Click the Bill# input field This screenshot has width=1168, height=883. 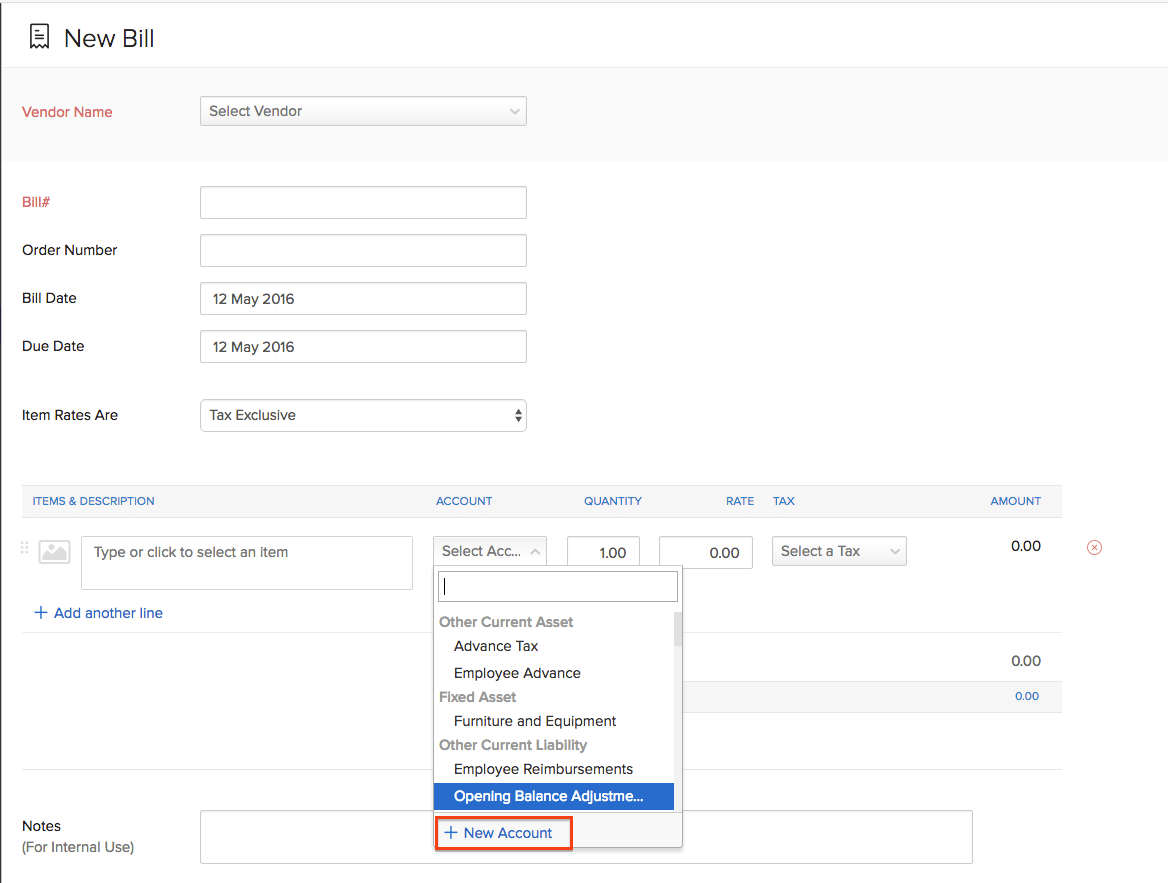pos(363,202)
